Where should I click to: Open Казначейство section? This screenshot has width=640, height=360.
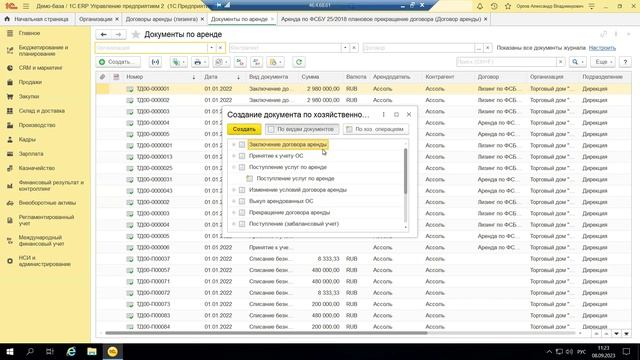[x=36, y=168]
